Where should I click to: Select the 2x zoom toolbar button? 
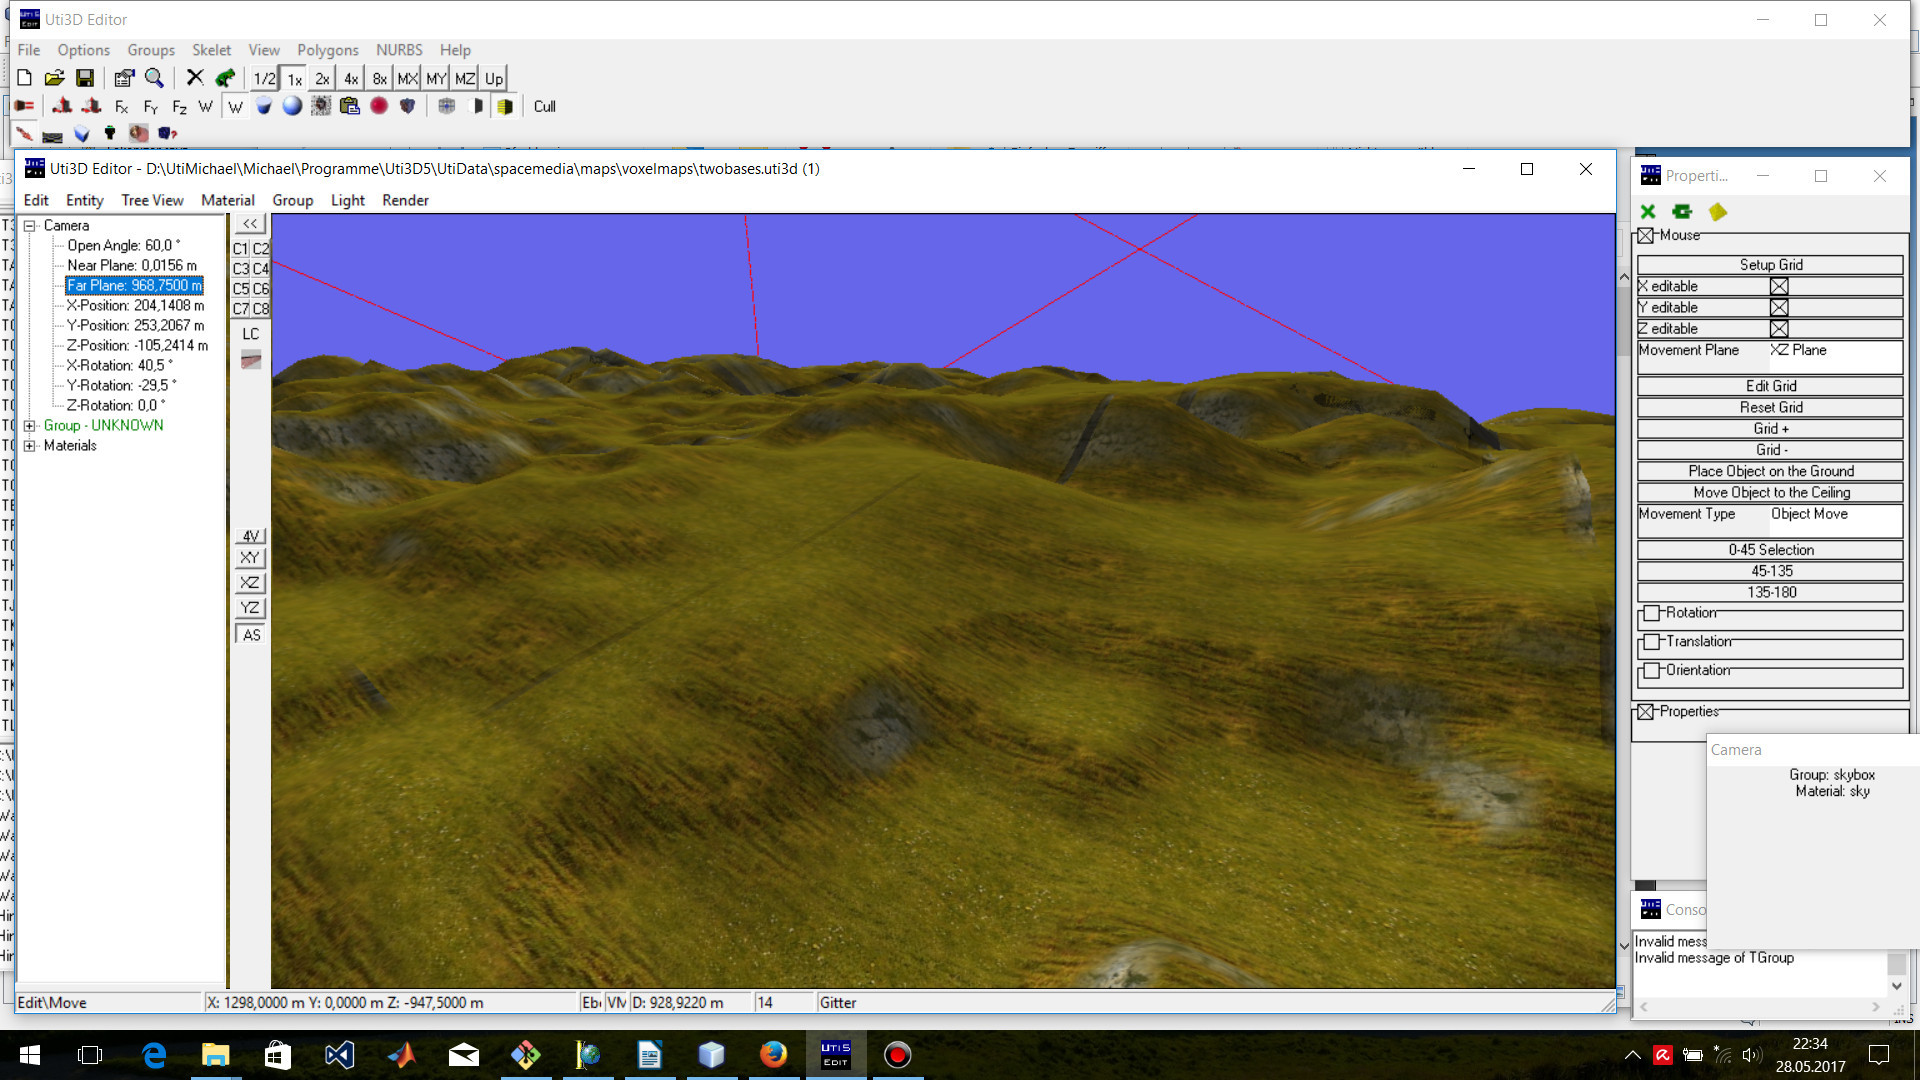click(x=322, y=79)
